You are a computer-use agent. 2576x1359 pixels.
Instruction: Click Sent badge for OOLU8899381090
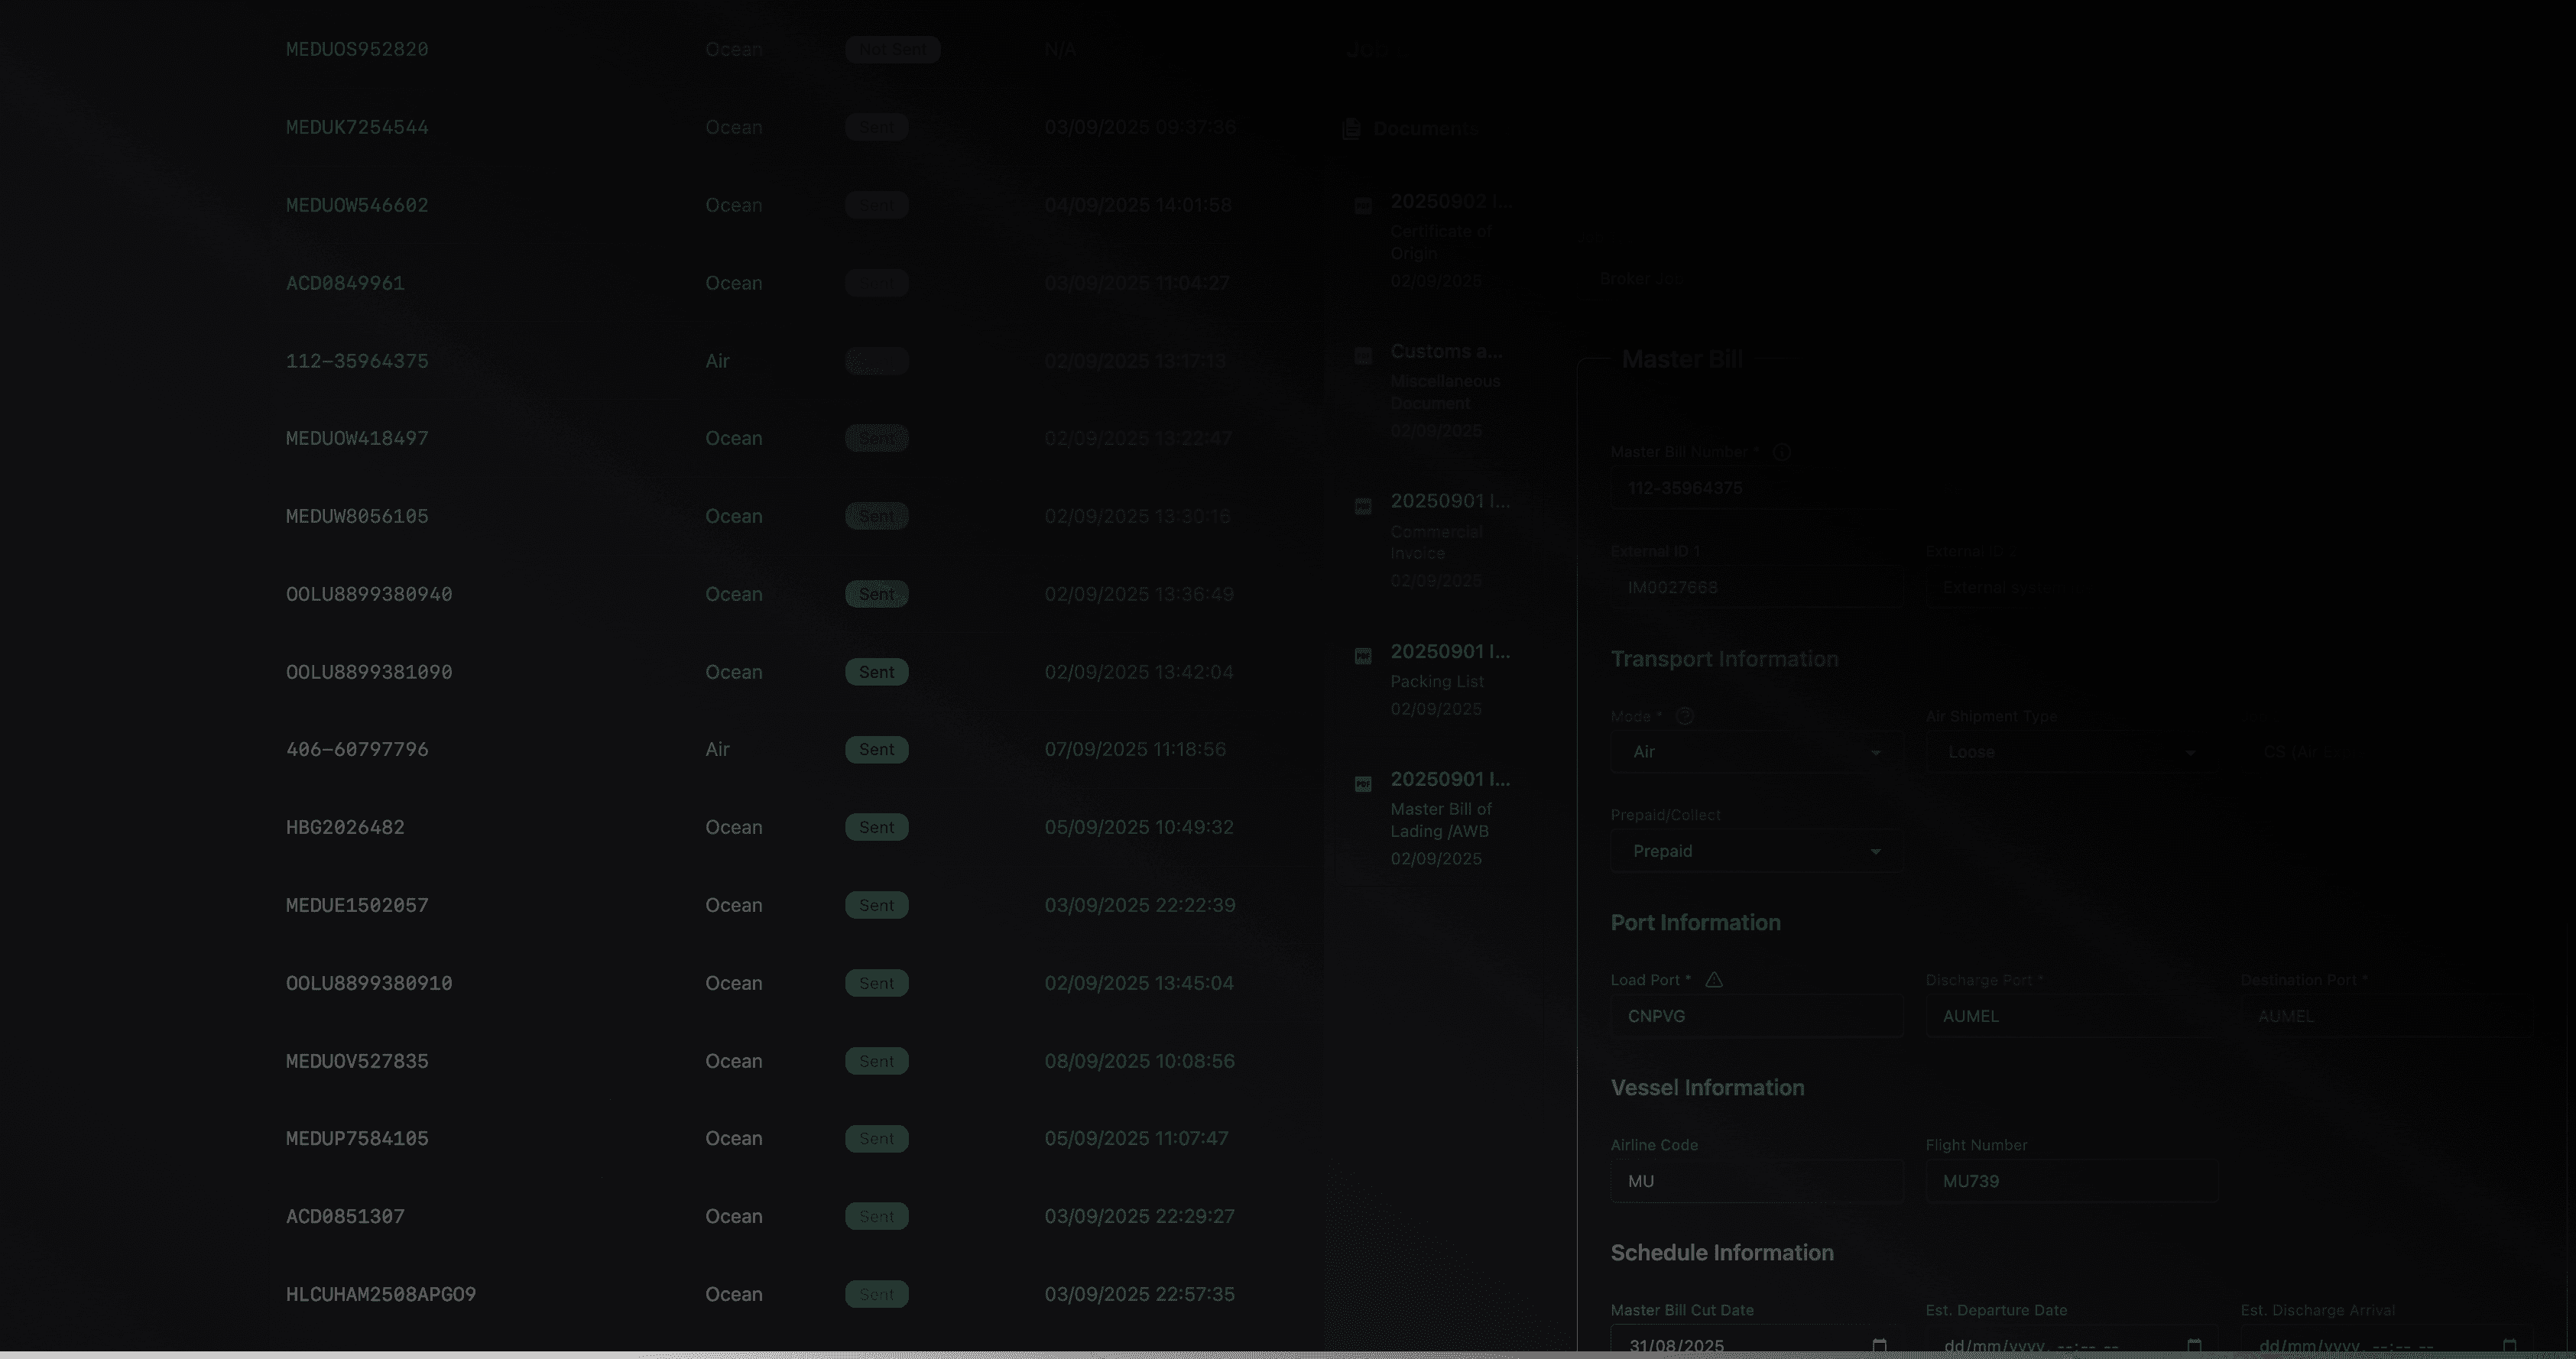876,672
